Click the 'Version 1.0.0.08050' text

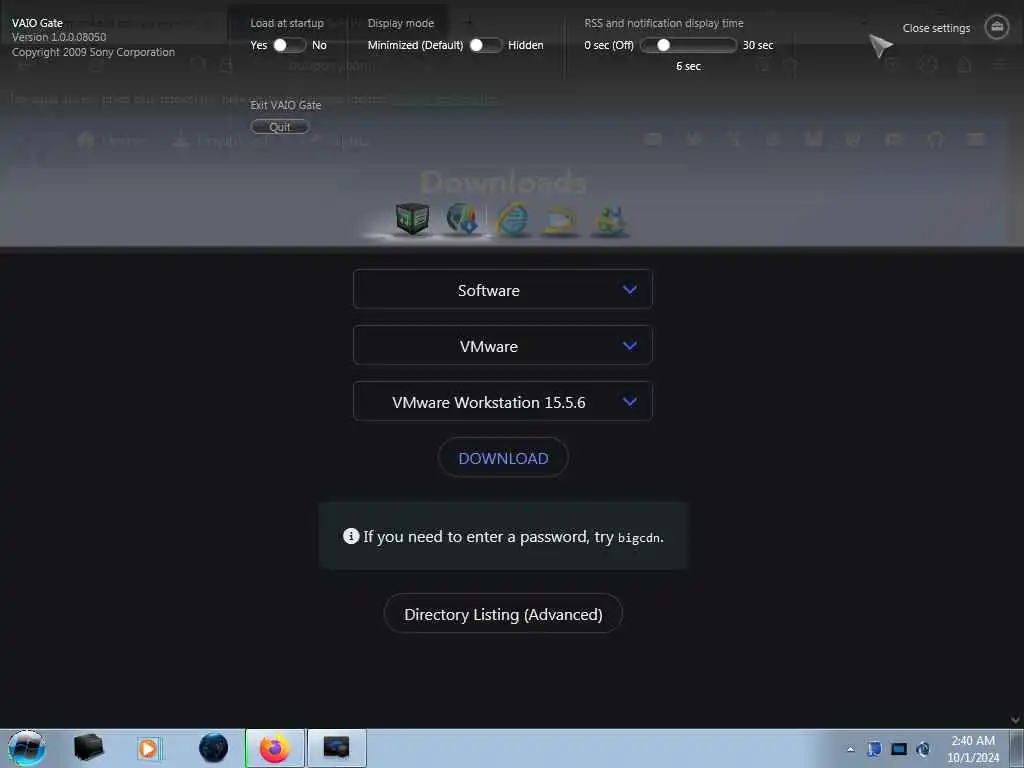(59, 37)
